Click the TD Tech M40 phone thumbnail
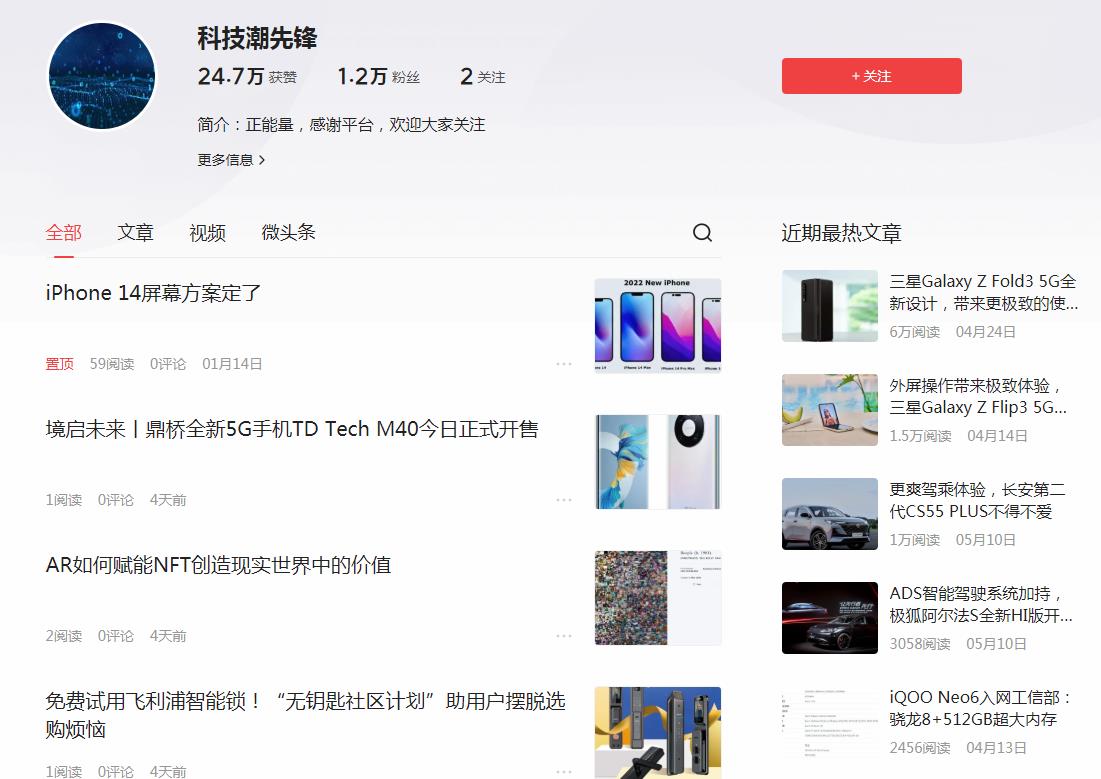 [658, 462]
